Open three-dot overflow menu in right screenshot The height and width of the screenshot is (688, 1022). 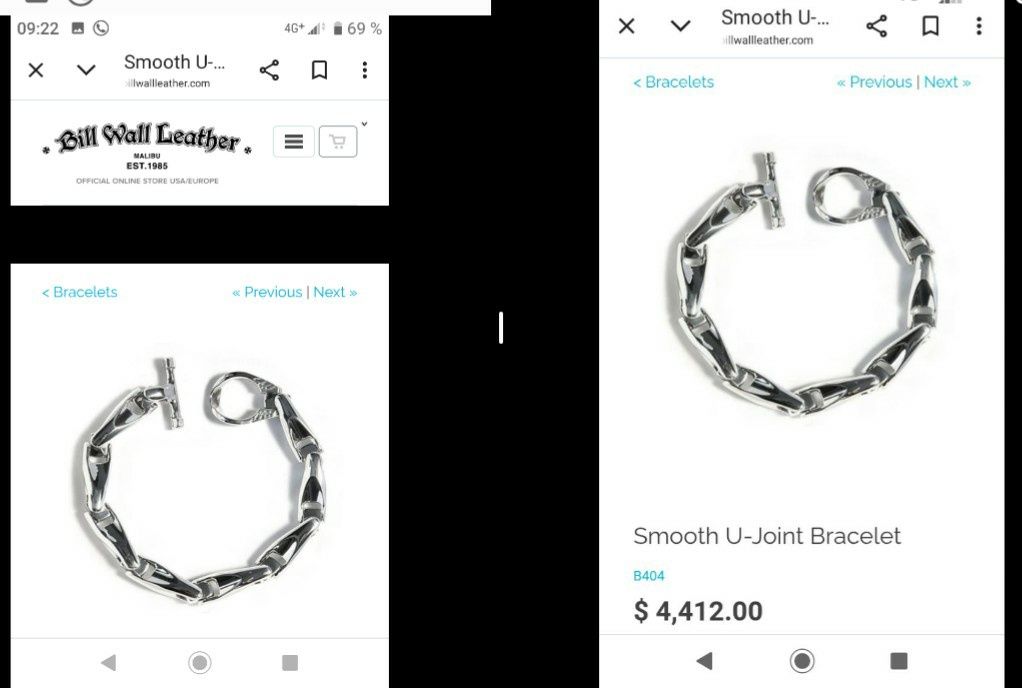coord(979,26)
